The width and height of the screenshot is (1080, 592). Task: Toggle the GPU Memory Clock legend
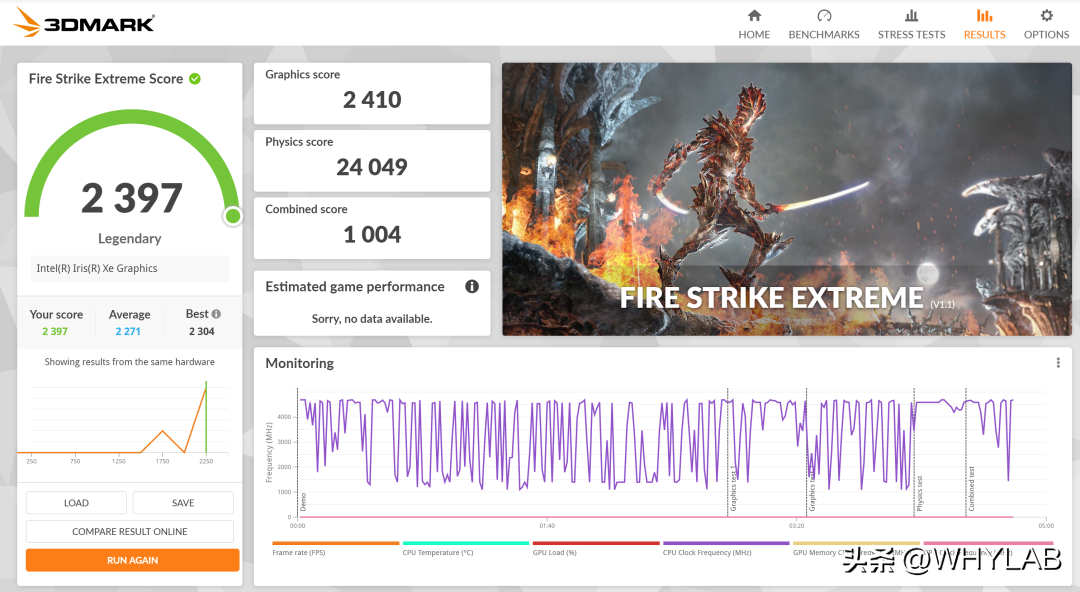coord(856,549)
